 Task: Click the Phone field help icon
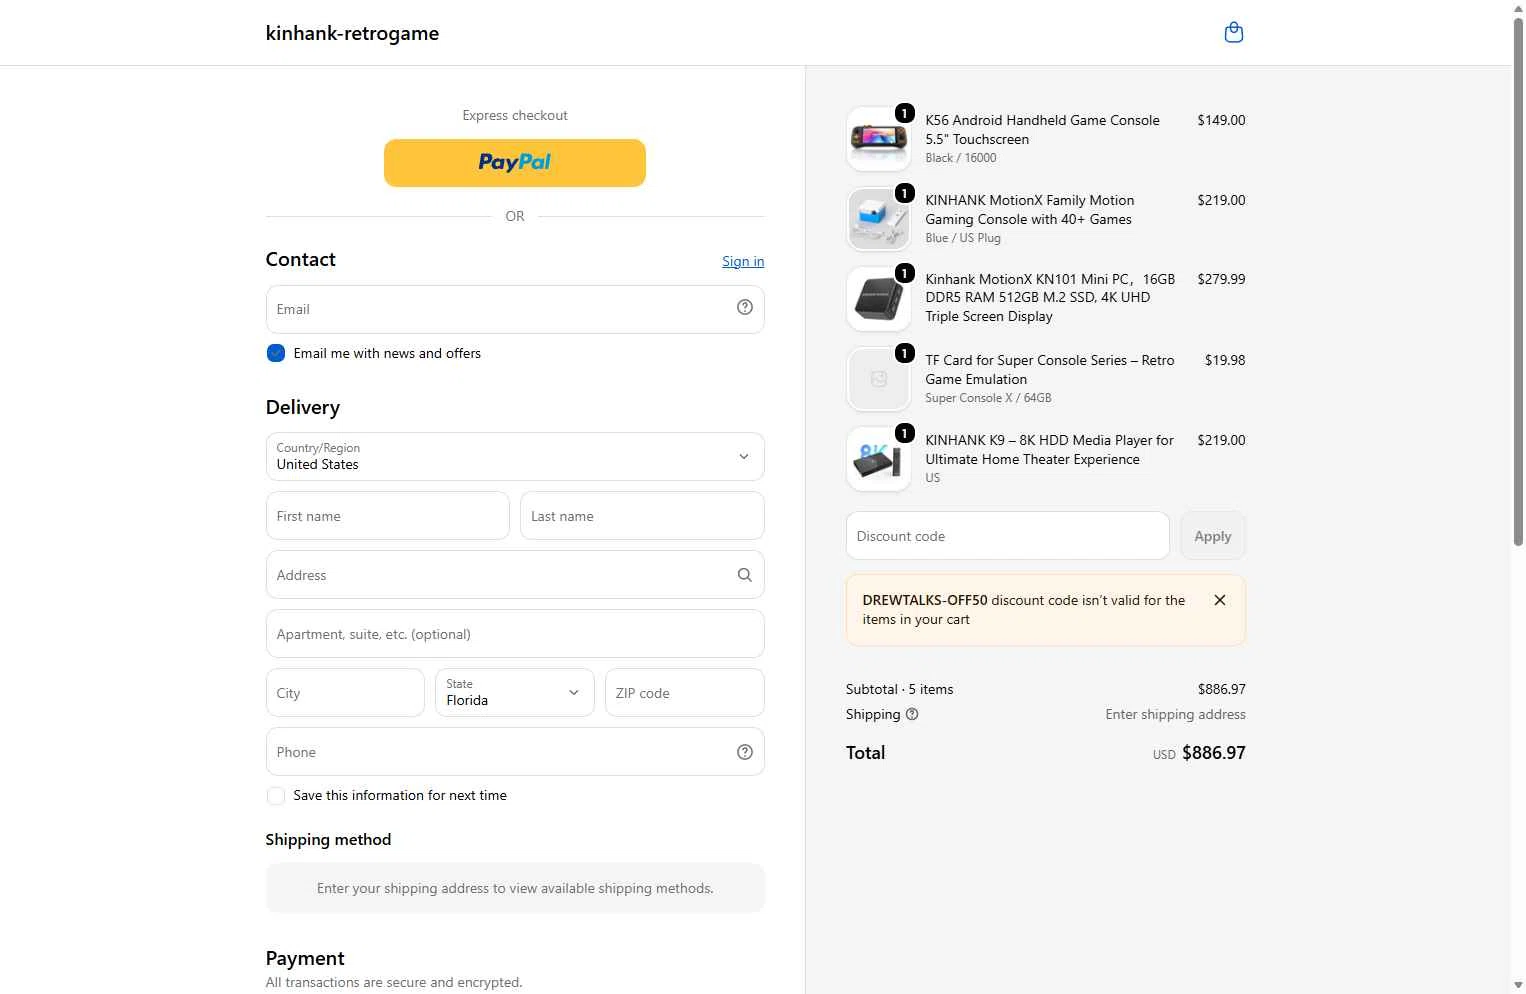tap(745, 752)
